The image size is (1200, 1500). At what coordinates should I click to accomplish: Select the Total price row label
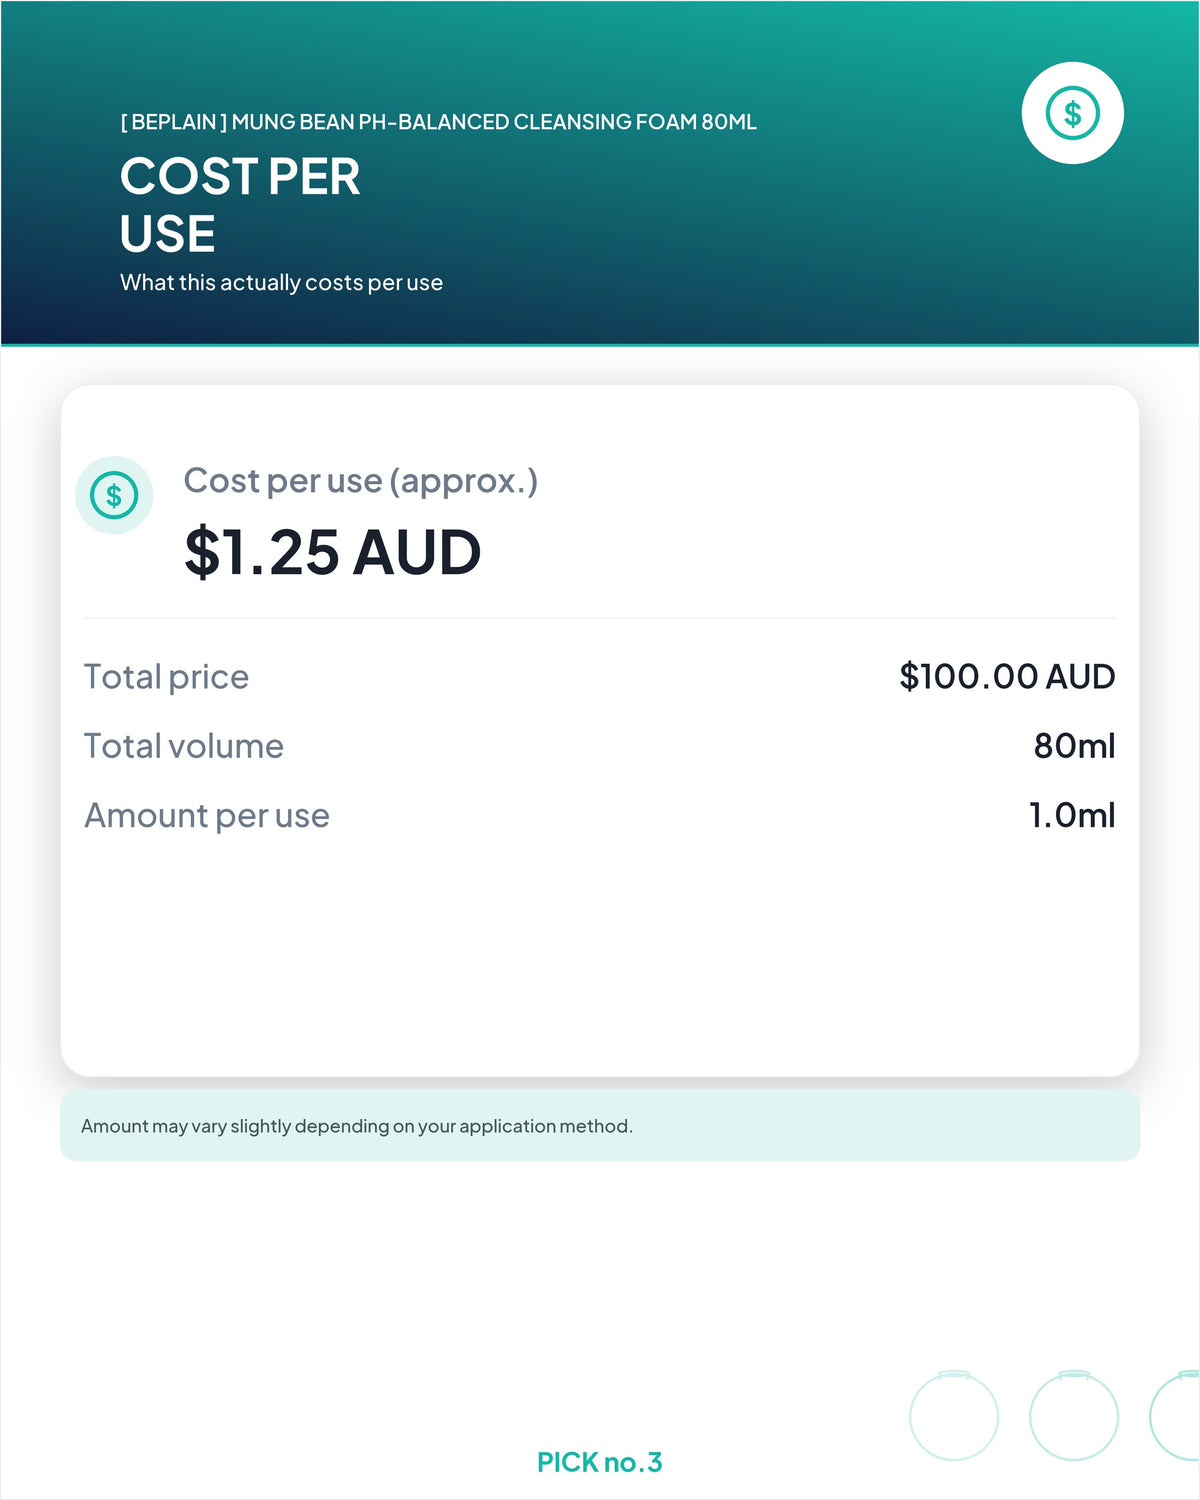pos(166,677)
